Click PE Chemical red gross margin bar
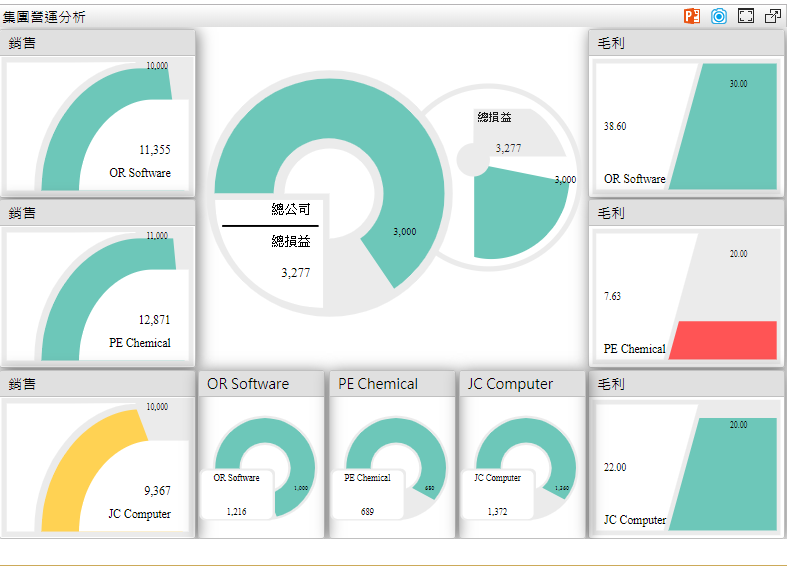This screenshot has width=787, height=566. [x=725, y=340]
